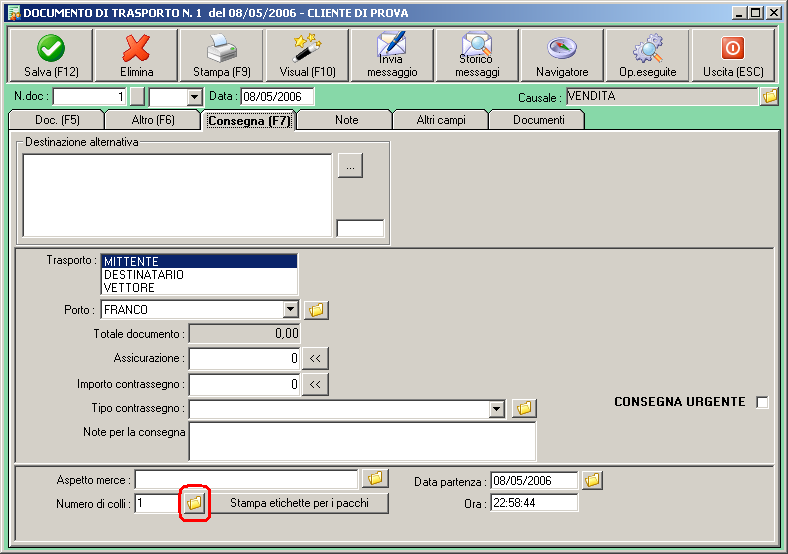This screenshot has width=788, height=554.
Task: Open the folder icon beside Aspetto merce
Action: [375, 479]
